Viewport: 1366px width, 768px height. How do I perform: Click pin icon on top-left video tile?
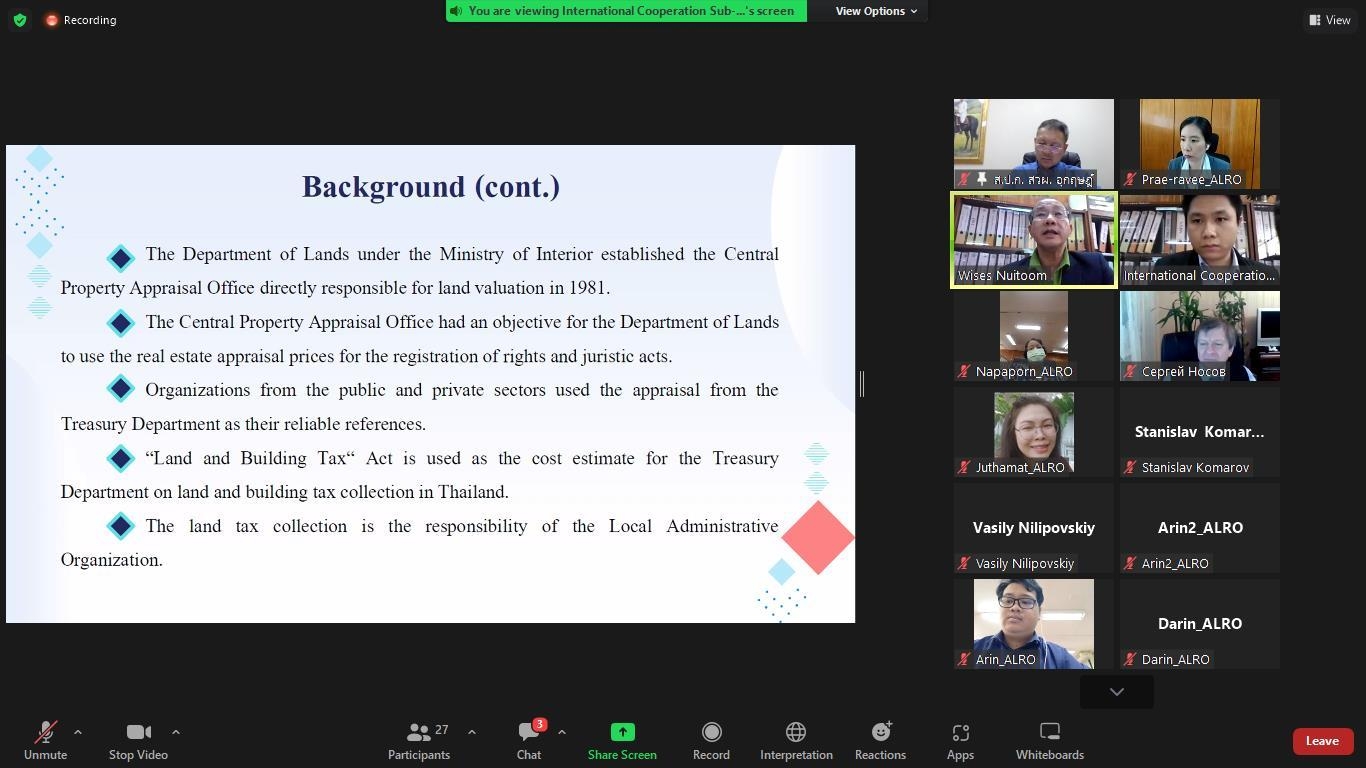pyautogui.click(x=982, y=180)
